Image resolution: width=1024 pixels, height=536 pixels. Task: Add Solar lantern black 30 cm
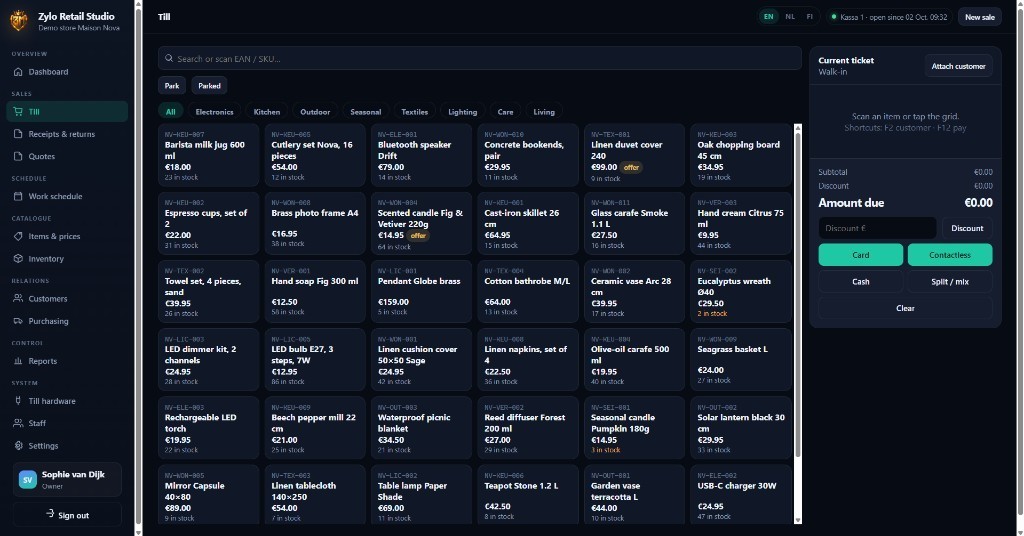pos(741,428)
